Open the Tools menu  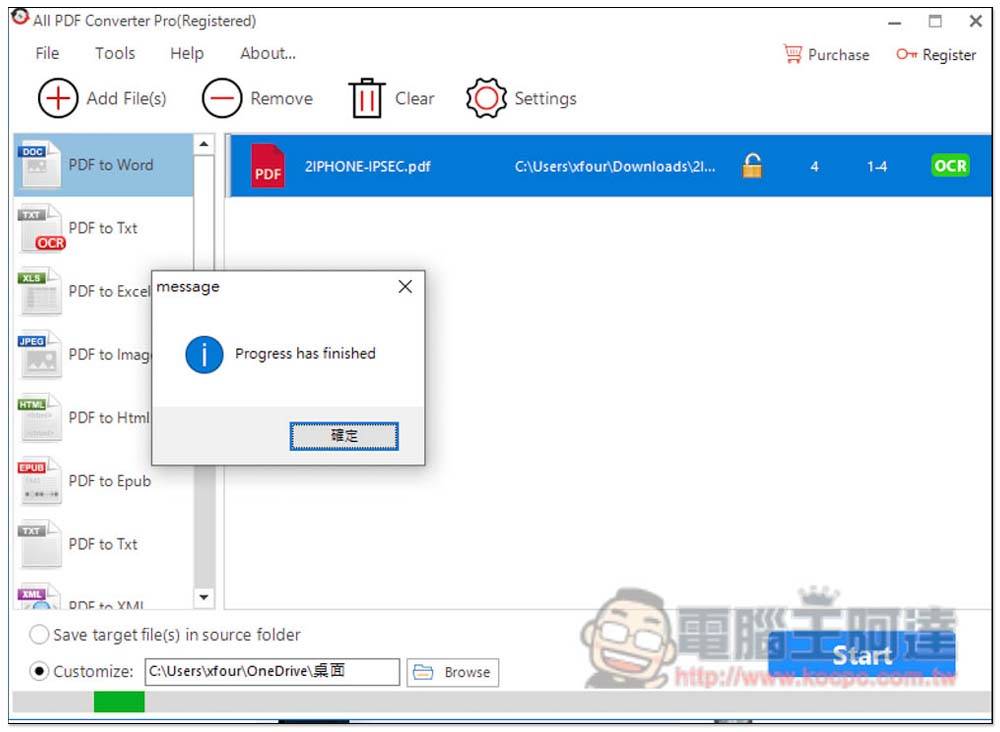click(x=115, y=54)
